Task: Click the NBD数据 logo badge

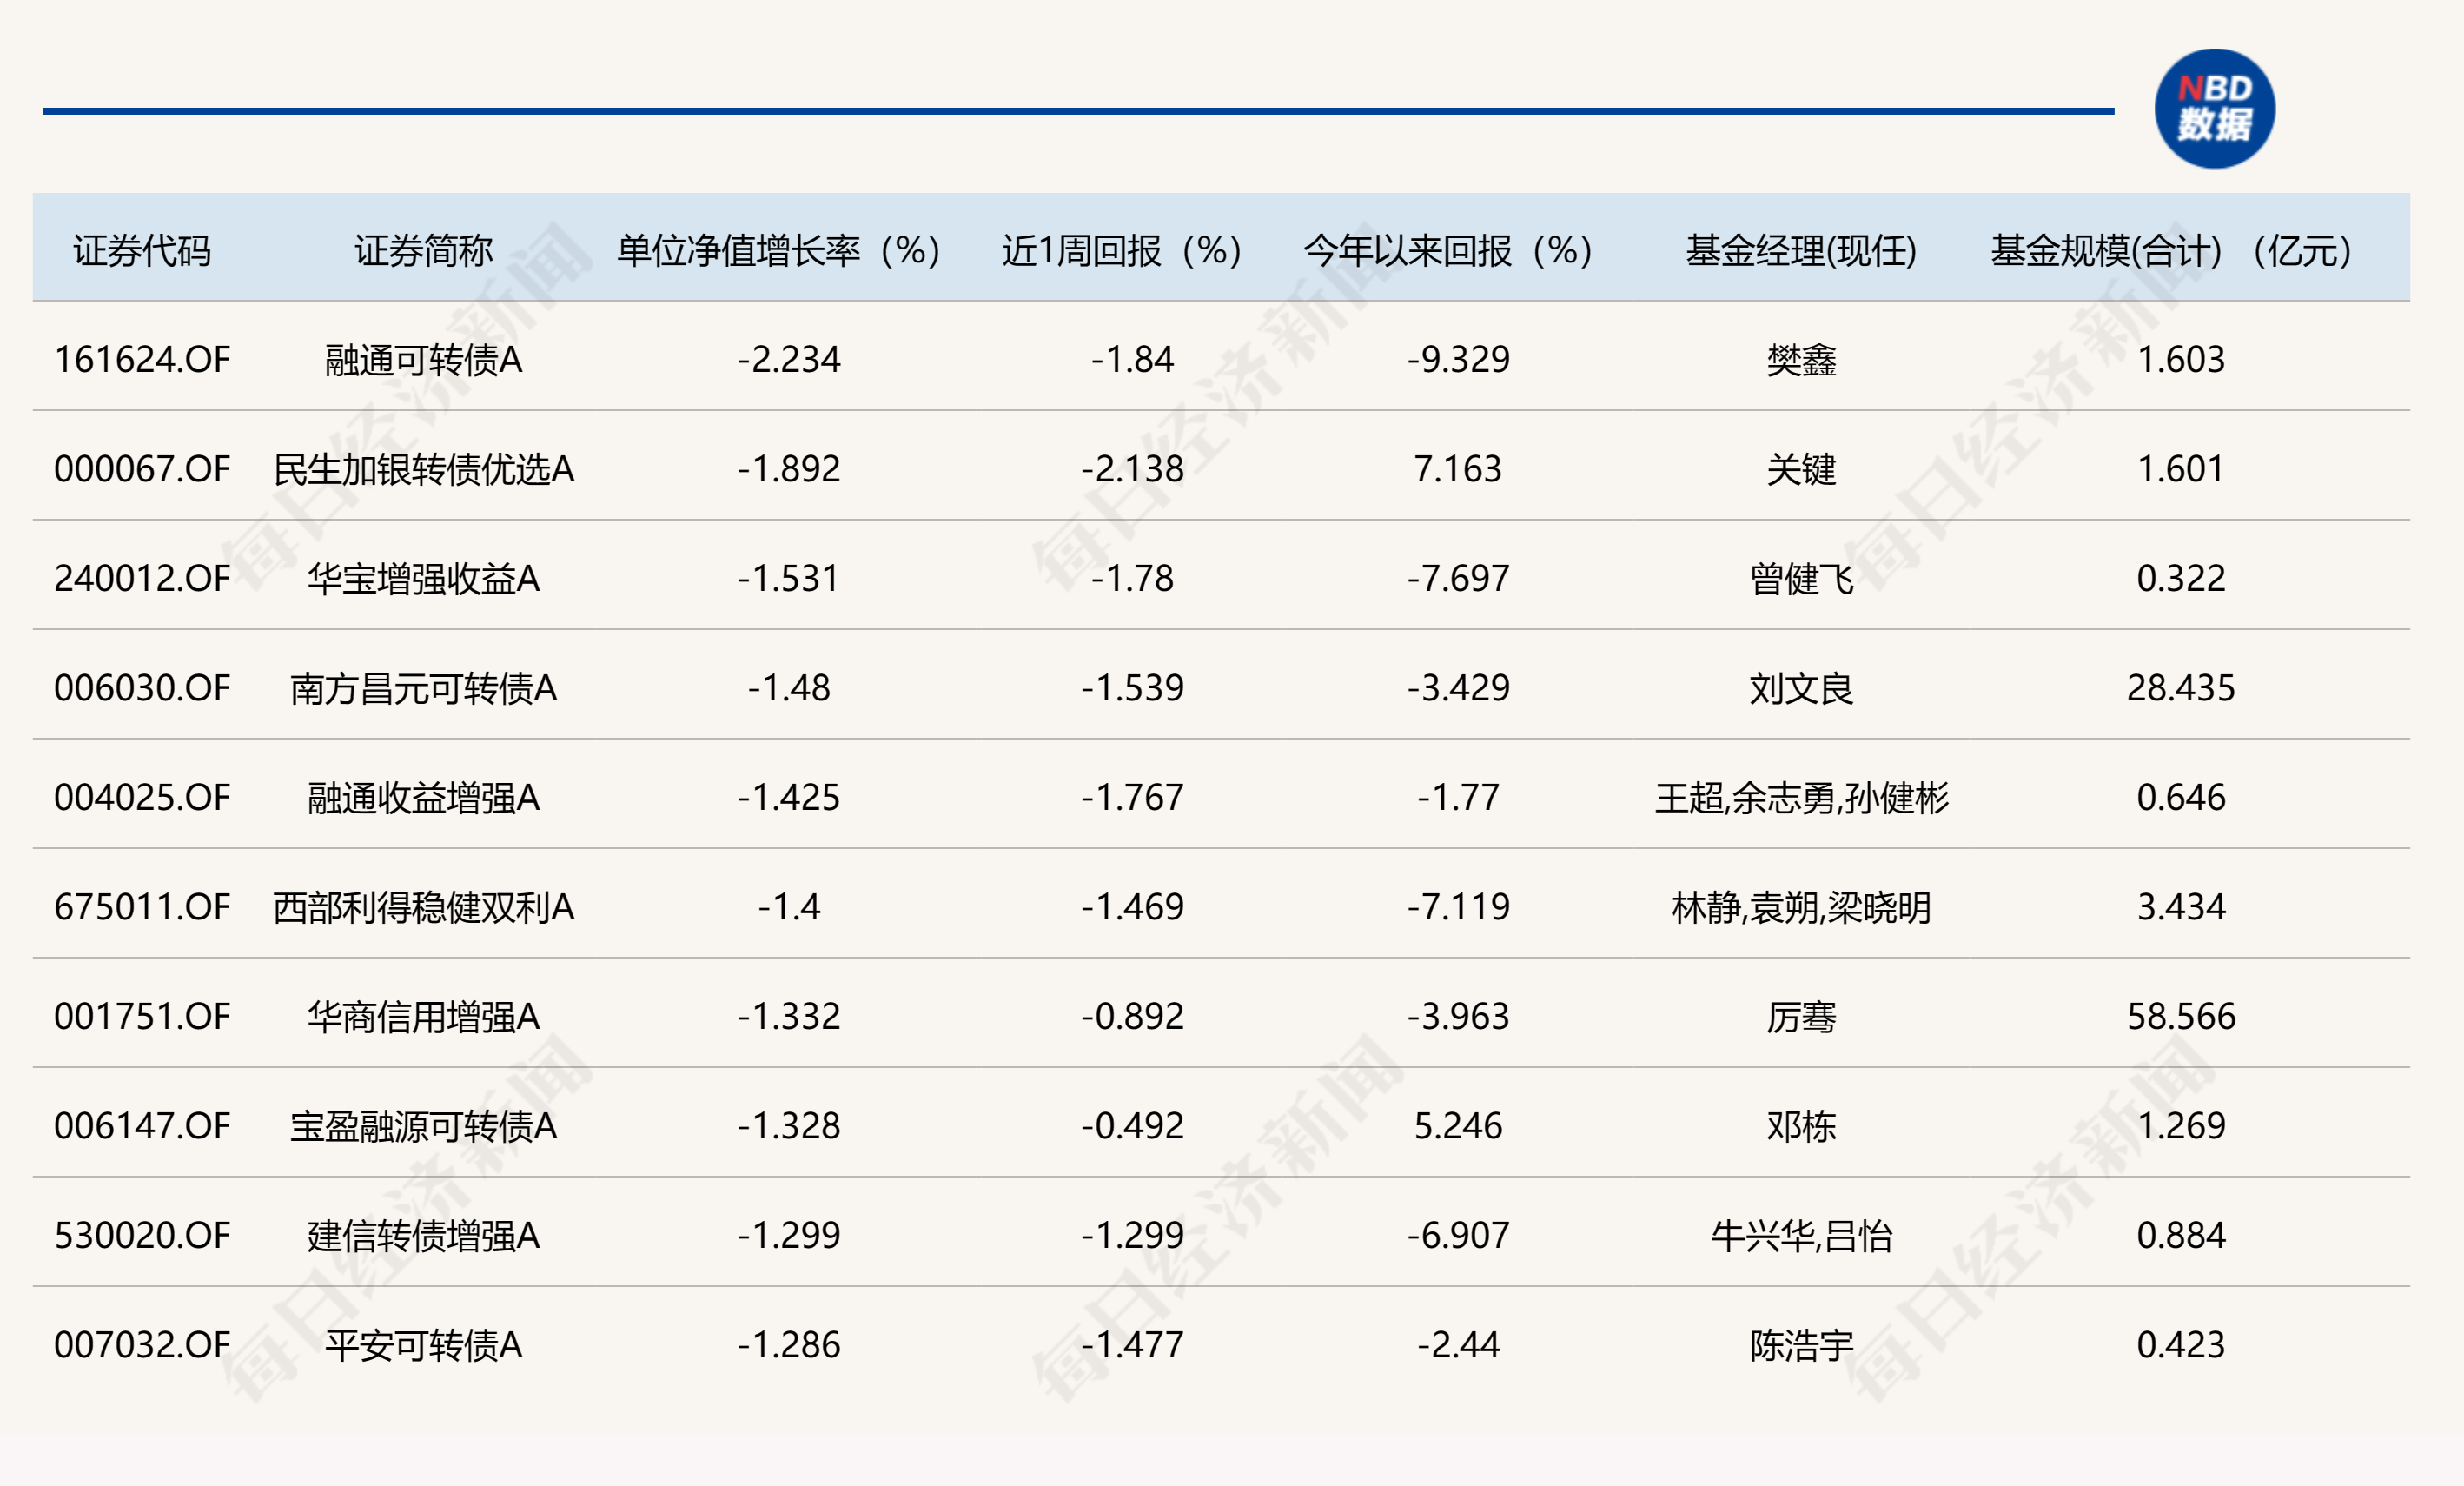Action: (x=2214, y=108)
